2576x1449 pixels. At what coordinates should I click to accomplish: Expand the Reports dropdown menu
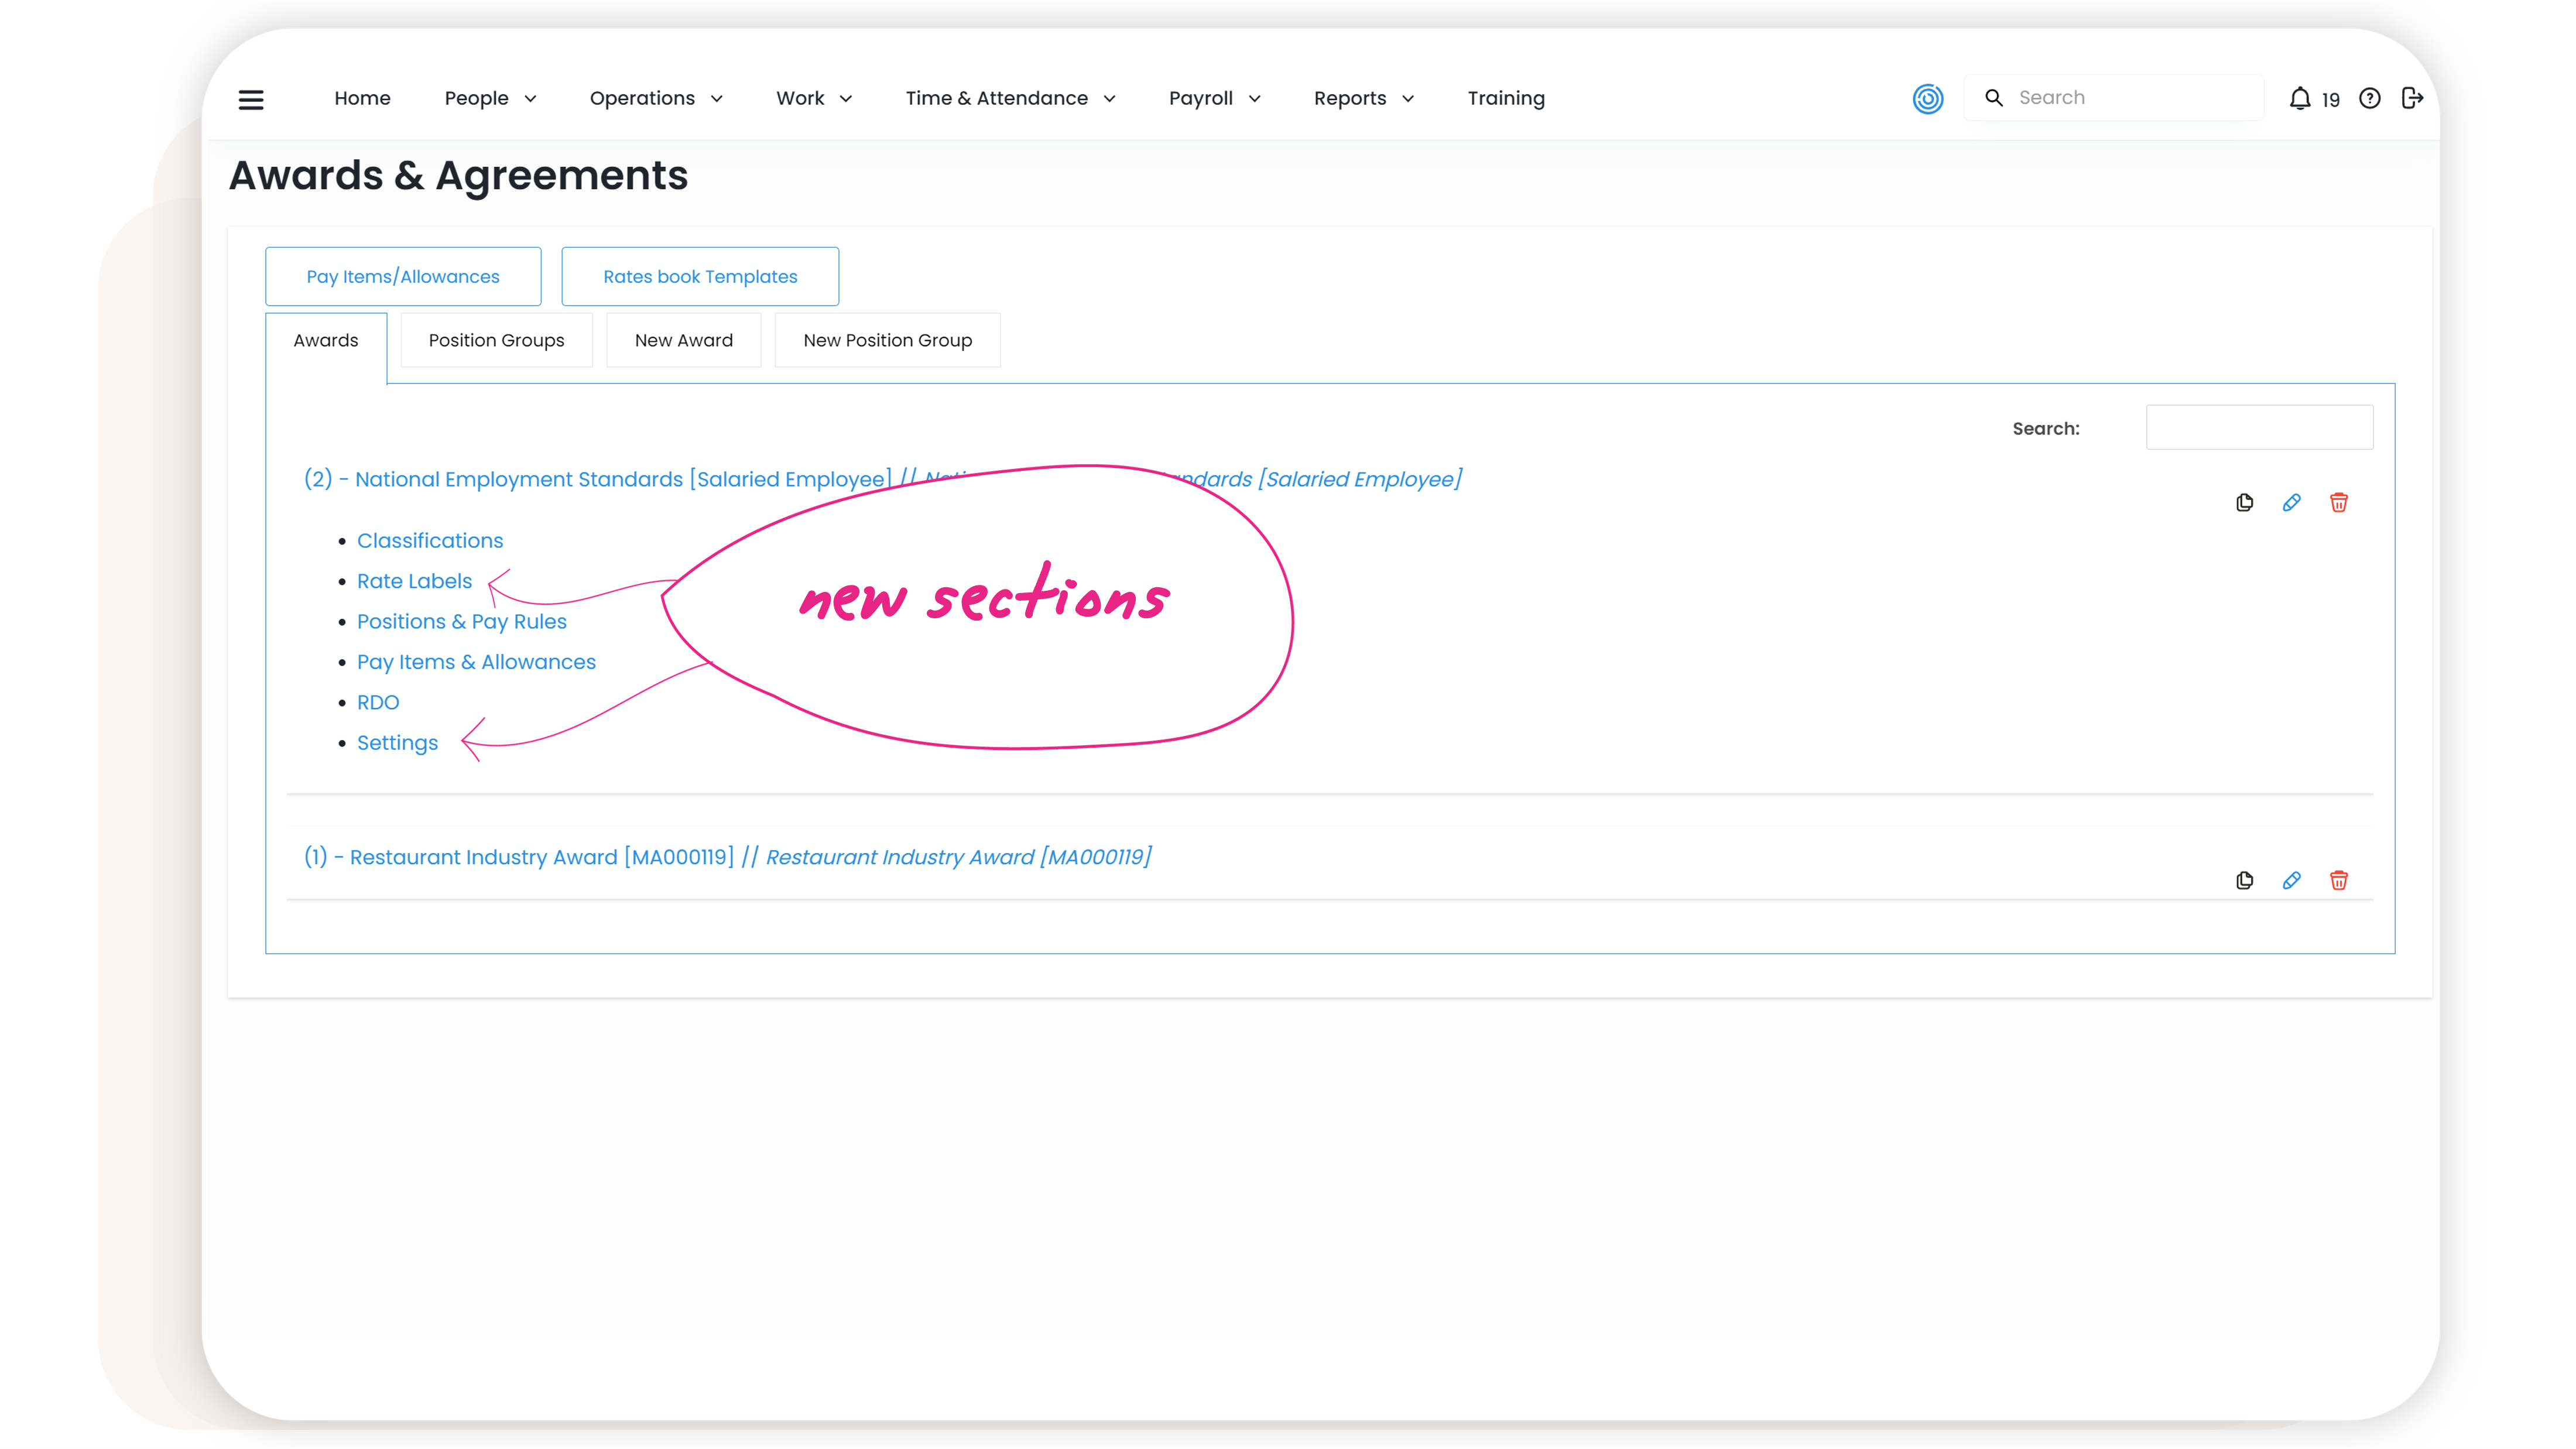click(1363, 98)
